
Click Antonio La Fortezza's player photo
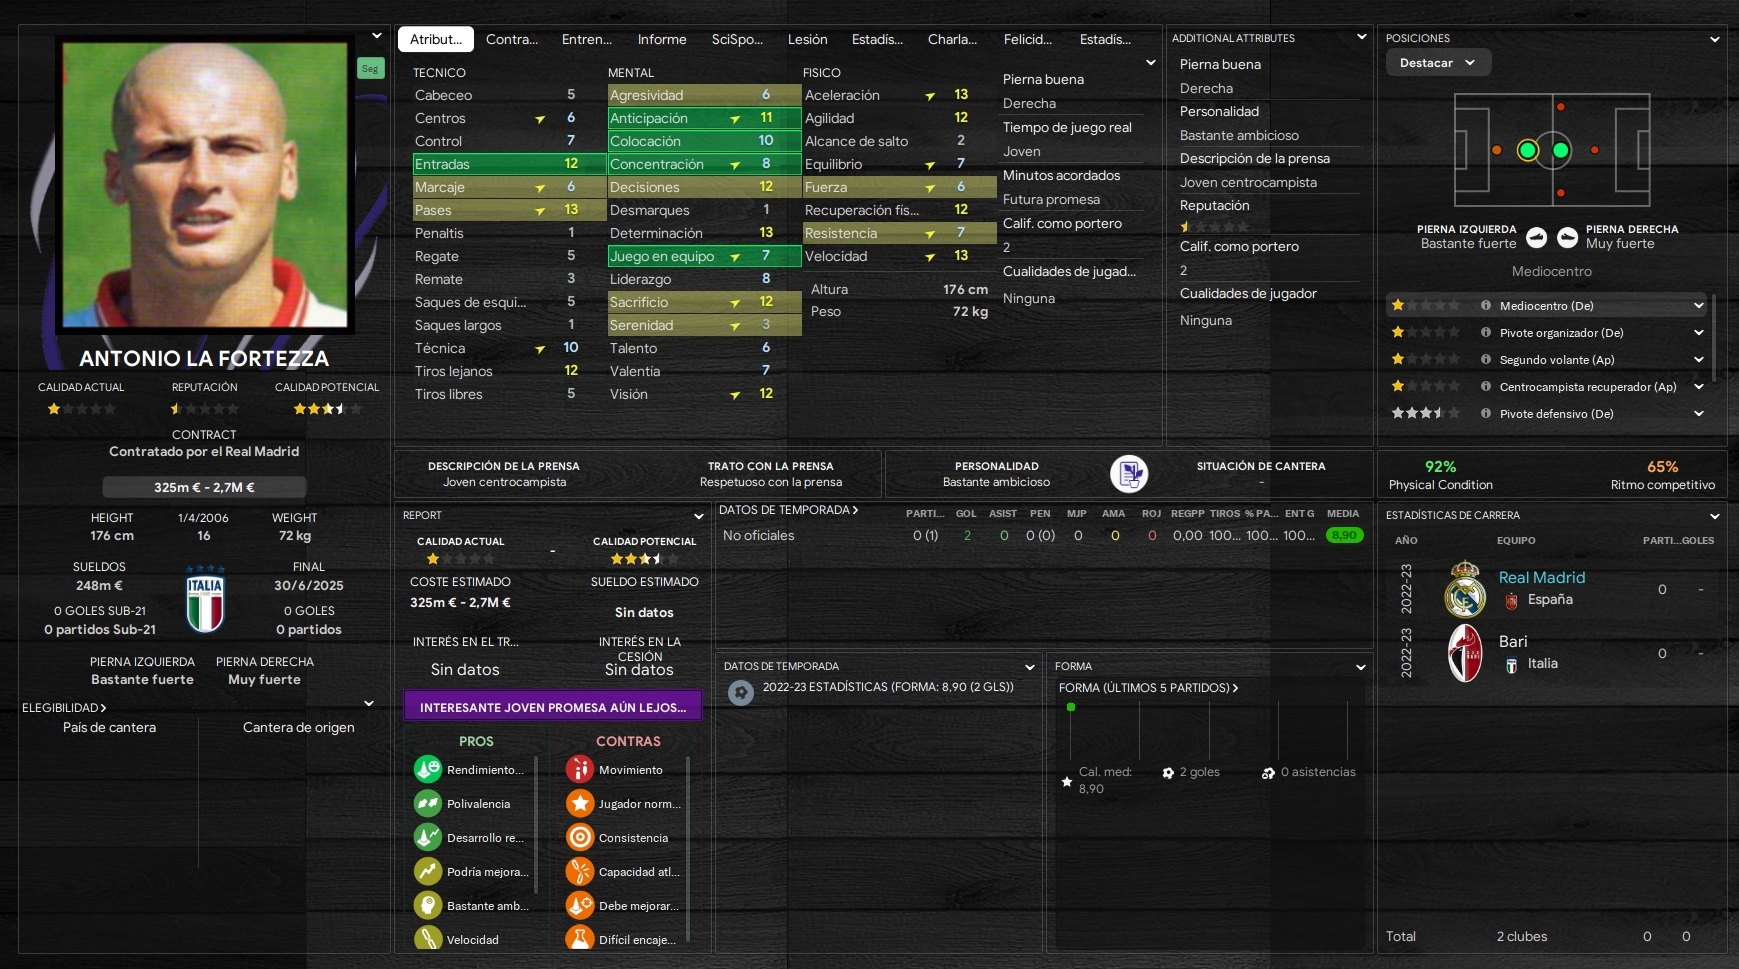205,183
